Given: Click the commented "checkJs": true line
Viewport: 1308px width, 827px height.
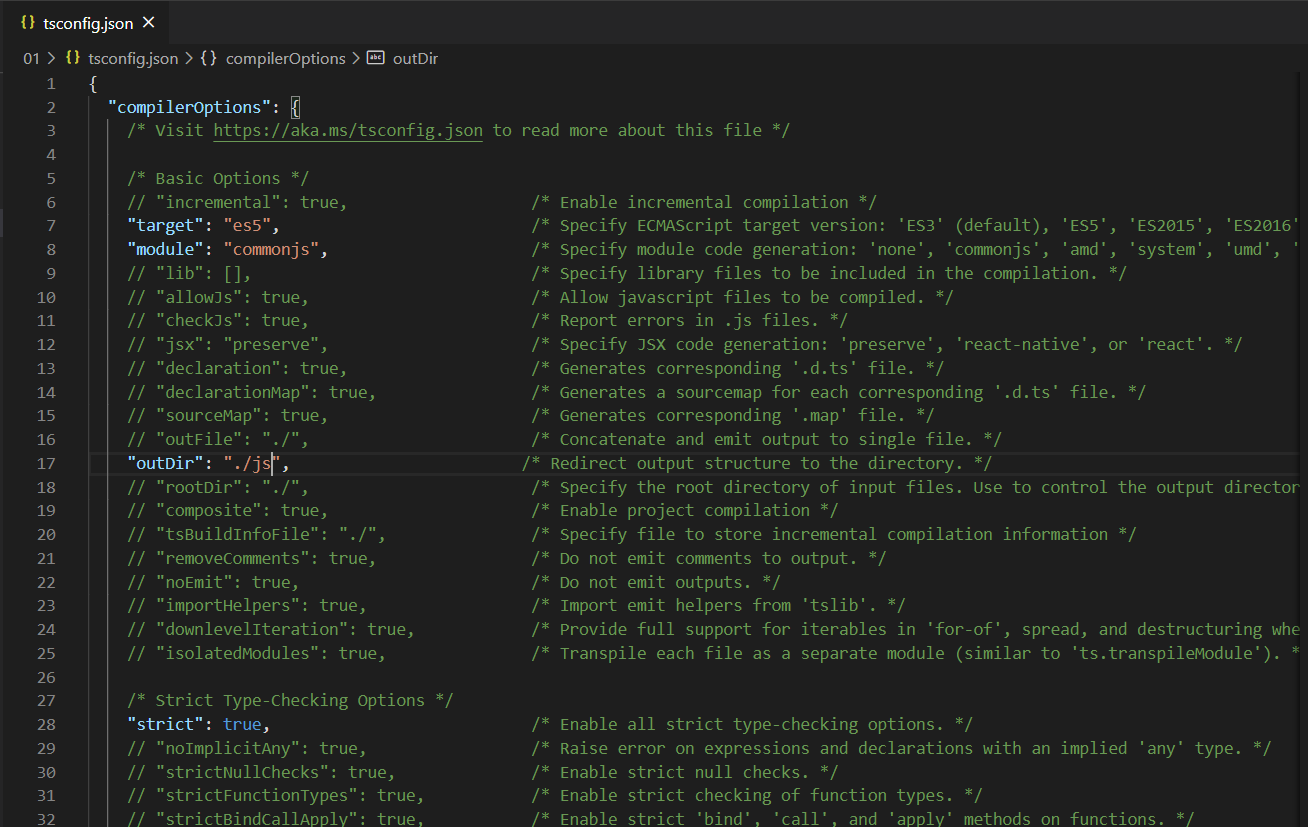Looking at the screenshot, I should point(218,320).
